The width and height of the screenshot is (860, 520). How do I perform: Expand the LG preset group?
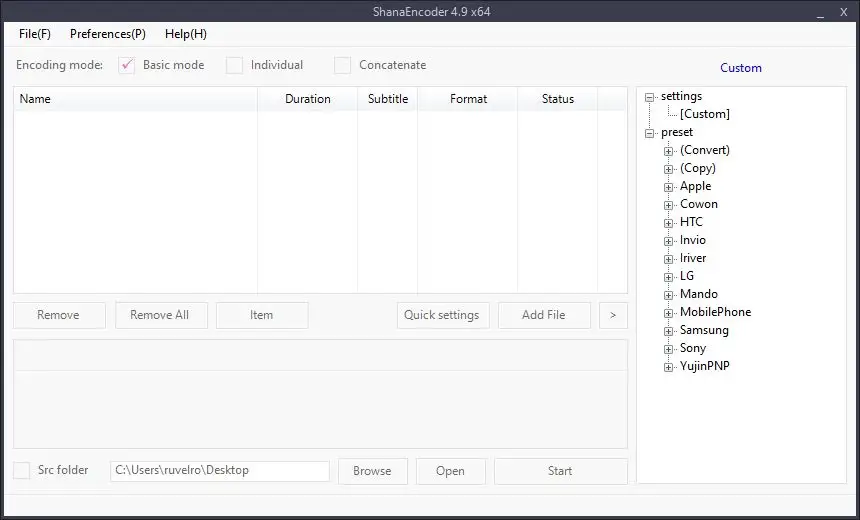[x=668, y=277]
